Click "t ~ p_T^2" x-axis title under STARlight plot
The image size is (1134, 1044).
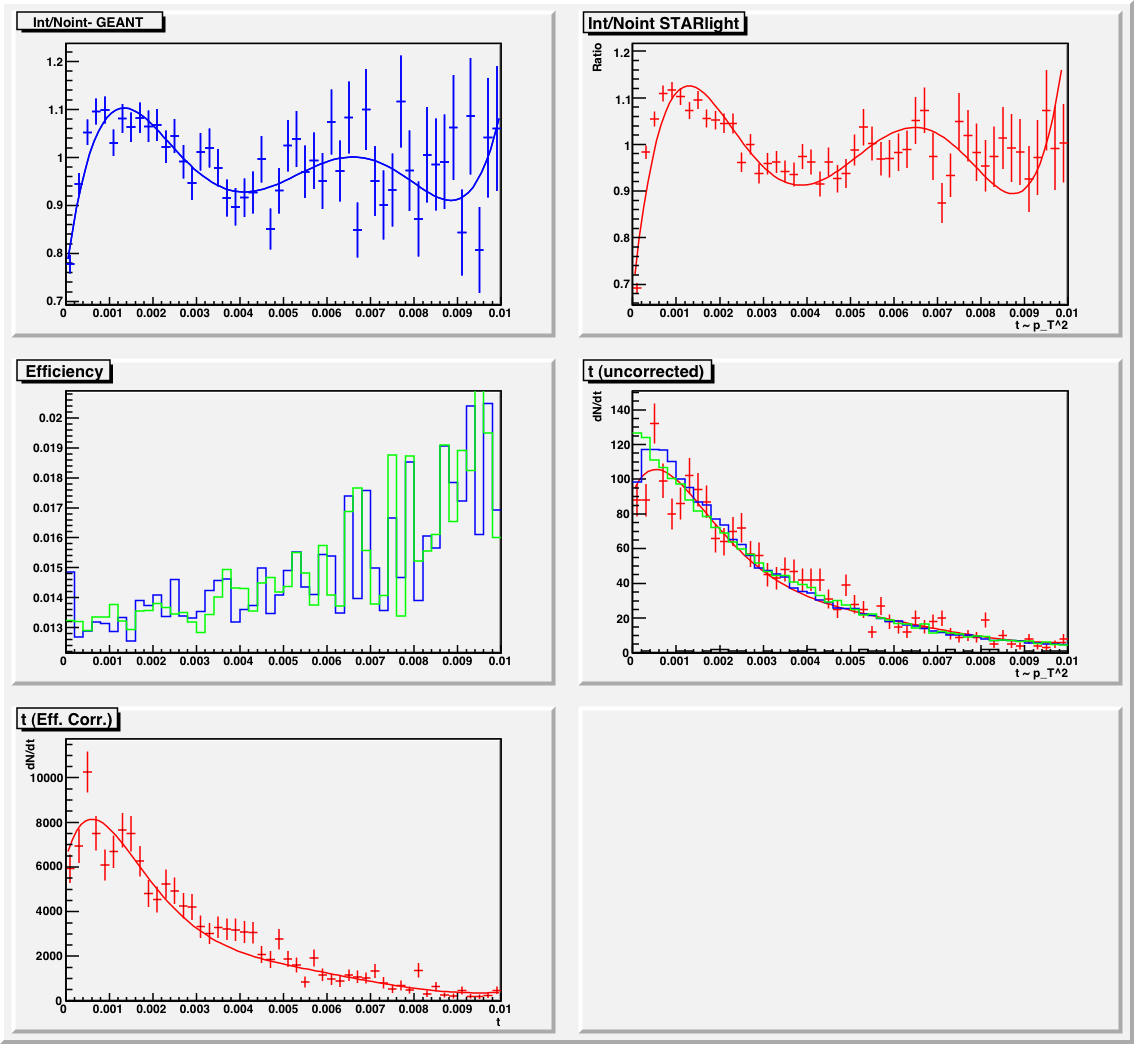pos(1041,324)
